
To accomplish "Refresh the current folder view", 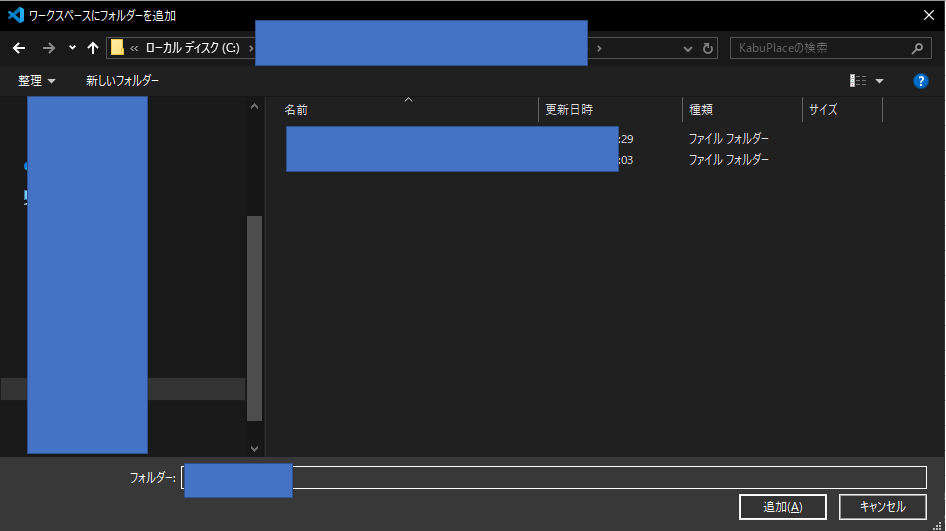I will [708, 48].
